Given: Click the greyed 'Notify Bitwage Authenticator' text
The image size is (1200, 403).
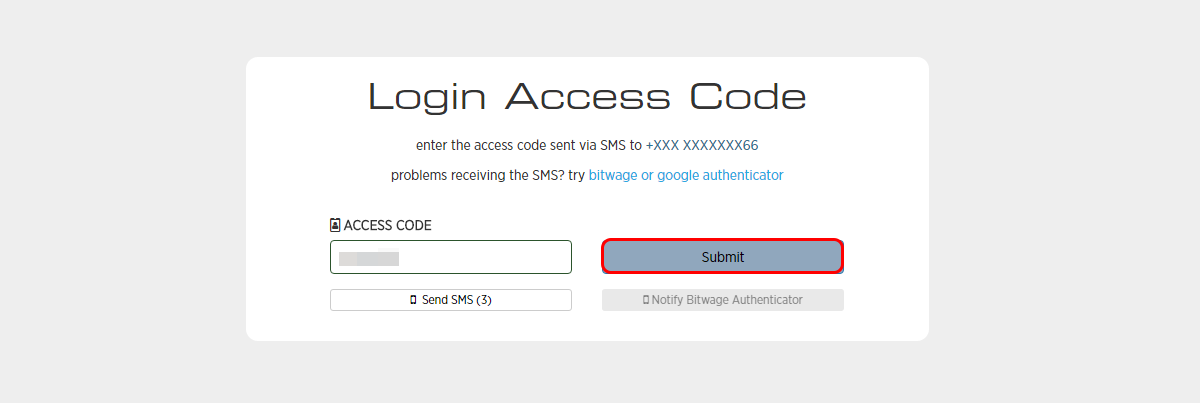Looking at the screenshot, I should pos(727,300).
